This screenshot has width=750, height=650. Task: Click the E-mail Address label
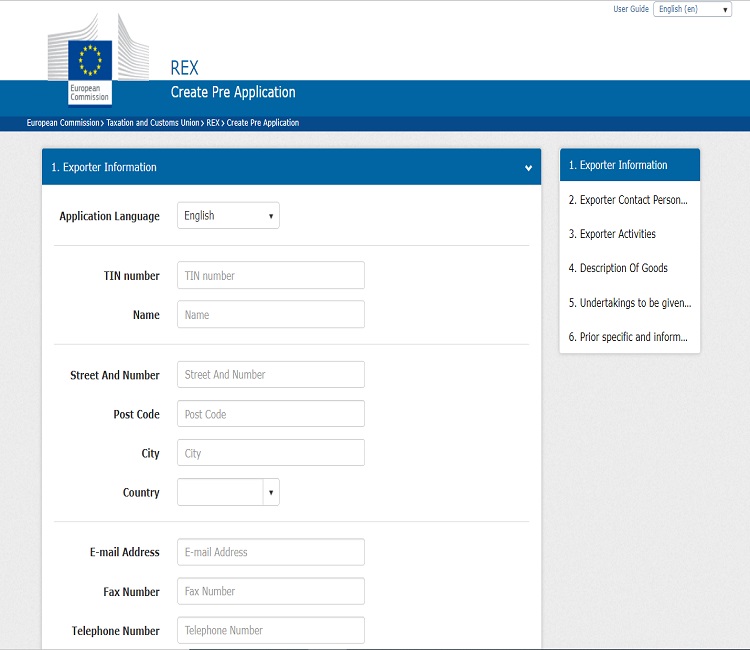125,552
